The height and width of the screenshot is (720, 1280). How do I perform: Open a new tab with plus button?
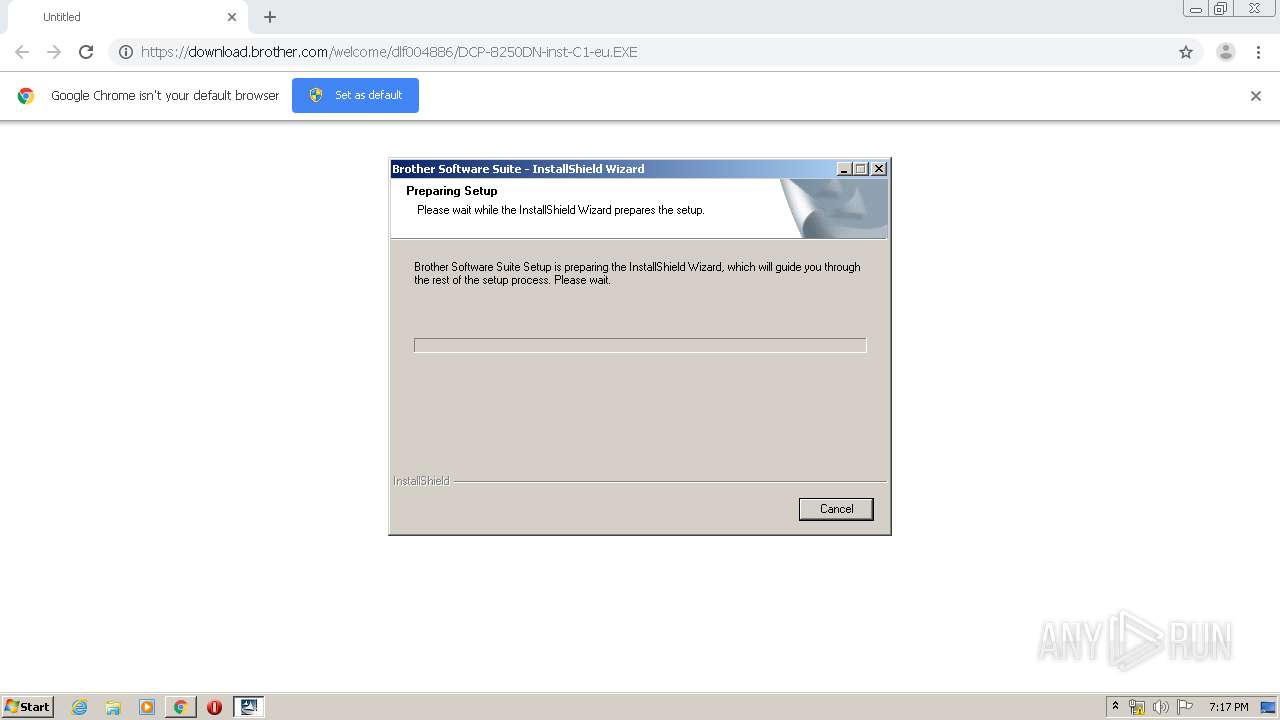tap(270, 17)
